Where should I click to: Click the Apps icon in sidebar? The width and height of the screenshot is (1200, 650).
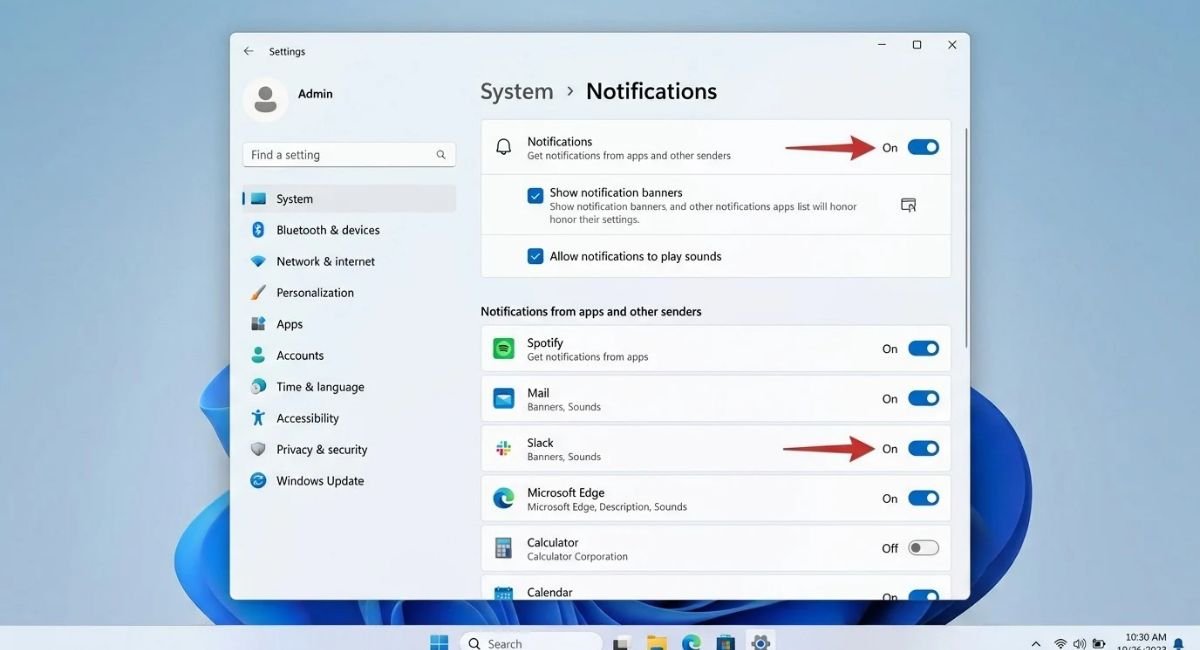tap(258, 324)
